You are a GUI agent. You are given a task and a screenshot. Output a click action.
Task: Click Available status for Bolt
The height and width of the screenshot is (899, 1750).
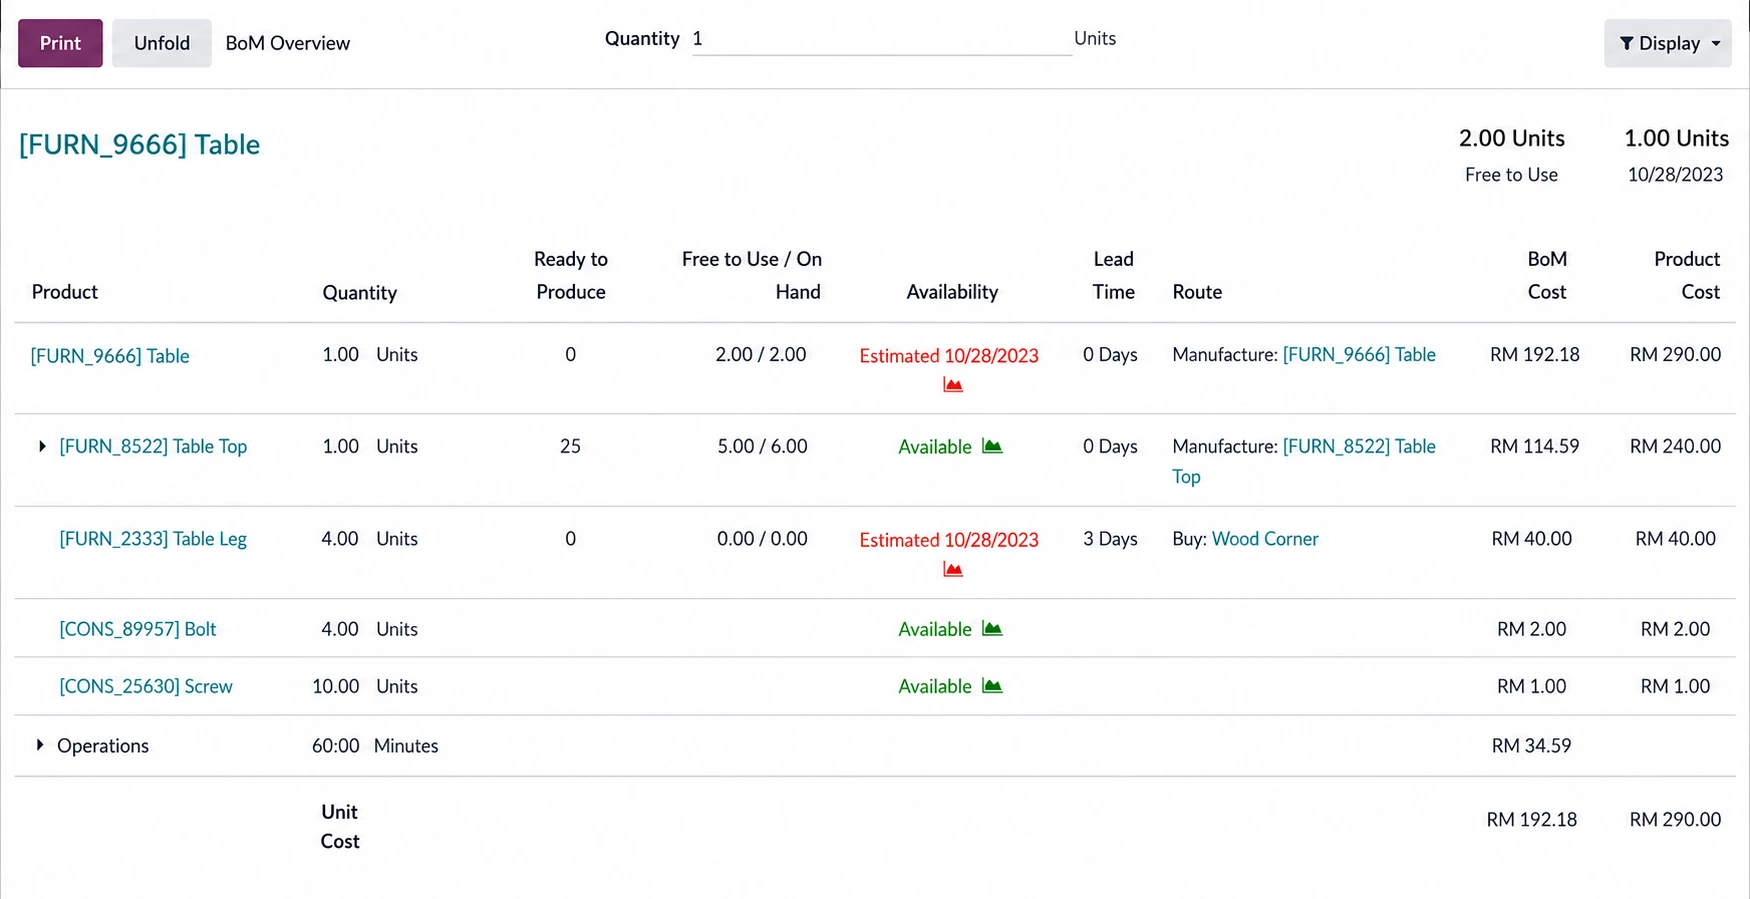pyautogui.click(x=935, y=629)
